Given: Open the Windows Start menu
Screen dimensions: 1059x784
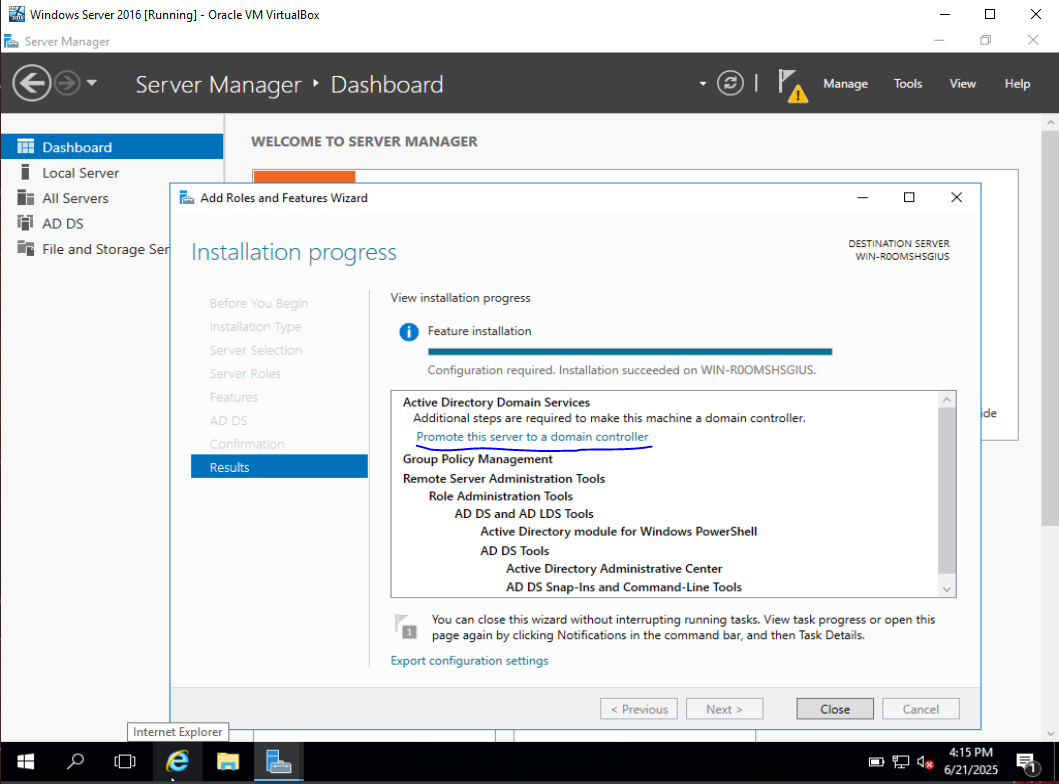Looking at the screenshot, I should coord(26,762).
